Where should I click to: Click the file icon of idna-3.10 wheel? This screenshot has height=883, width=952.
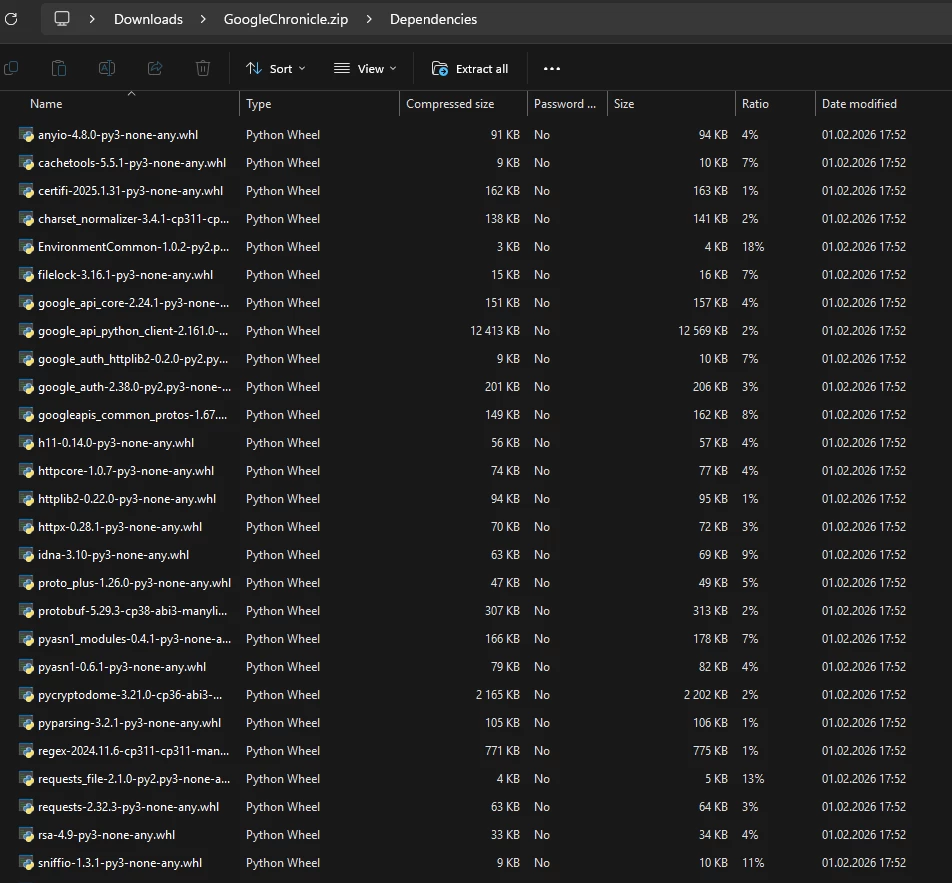(26, 554)
